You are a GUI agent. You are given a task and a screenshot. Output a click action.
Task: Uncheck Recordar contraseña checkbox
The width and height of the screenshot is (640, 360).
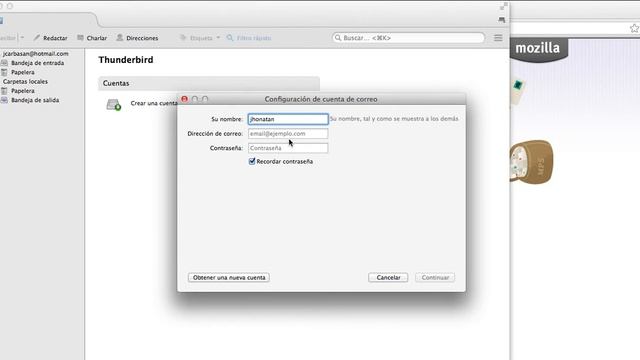[x=252, y=161]
